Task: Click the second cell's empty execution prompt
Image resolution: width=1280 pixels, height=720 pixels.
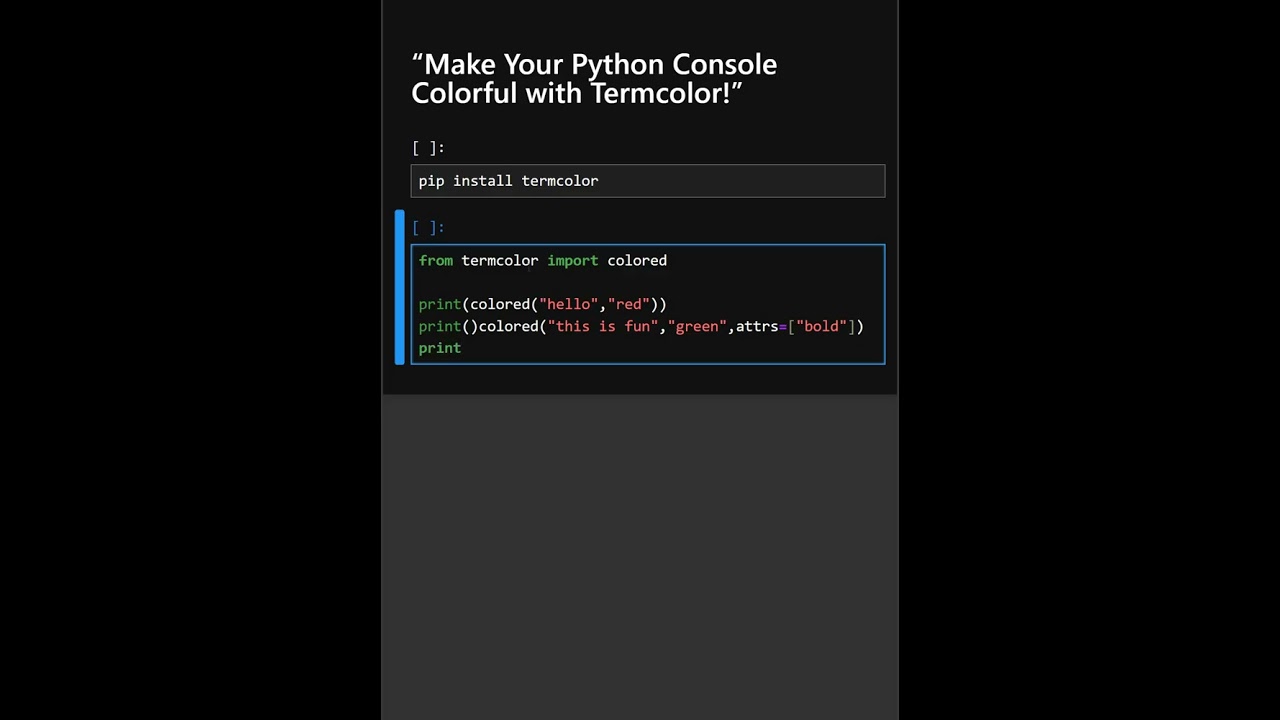Action: click(x=428, y=227)
